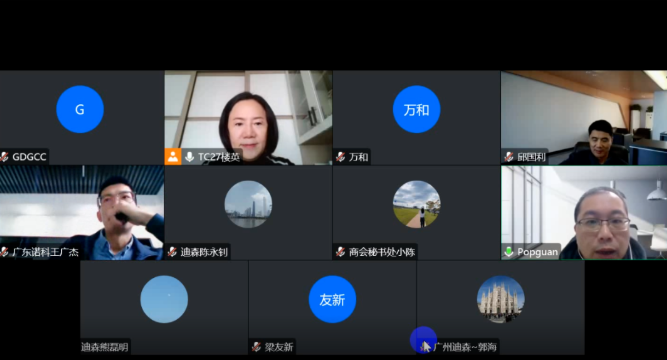The height and width of the screenshot is (360, 667).
Task: Click the 邱国利 name label
Action: click(x=531, y=157)
